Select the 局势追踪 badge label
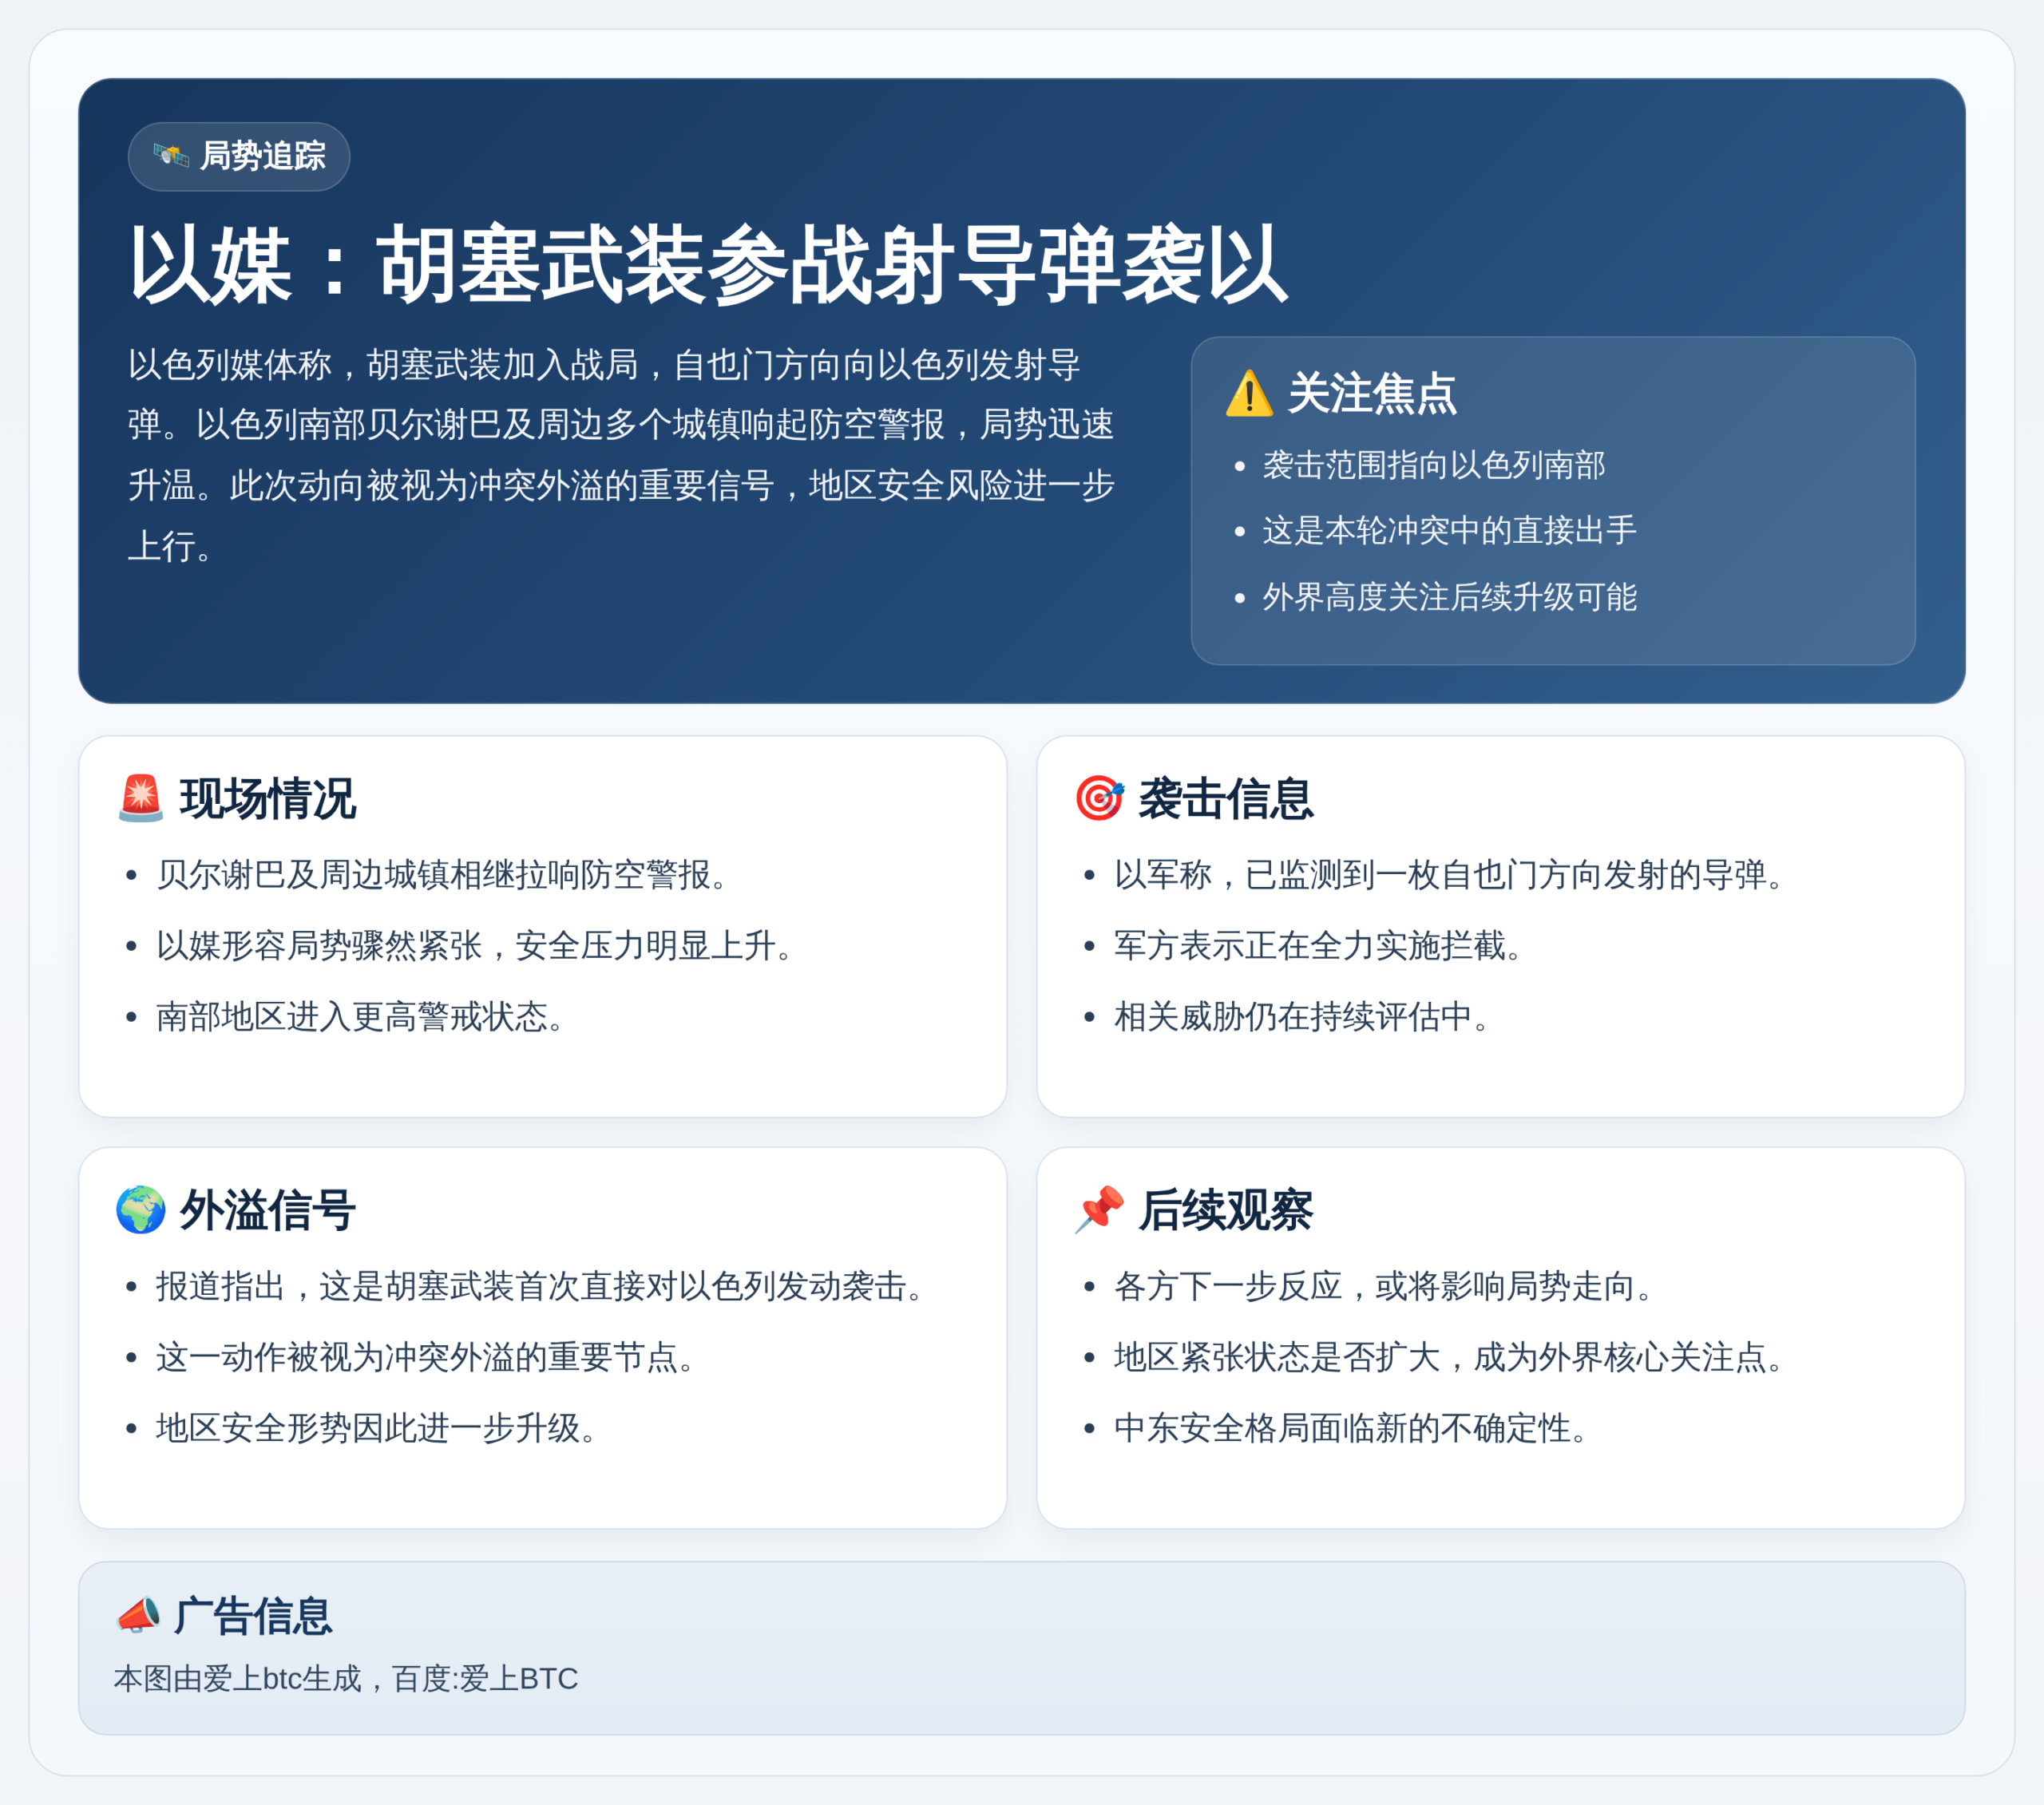 click(x=263, y=156)
